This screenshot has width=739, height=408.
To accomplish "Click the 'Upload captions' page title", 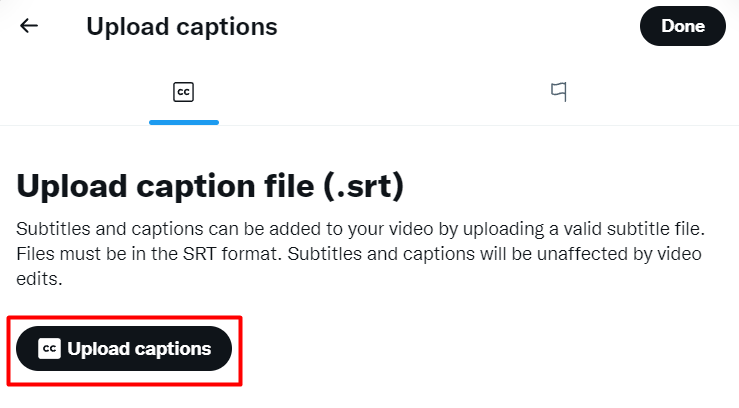I will (182, 26).
